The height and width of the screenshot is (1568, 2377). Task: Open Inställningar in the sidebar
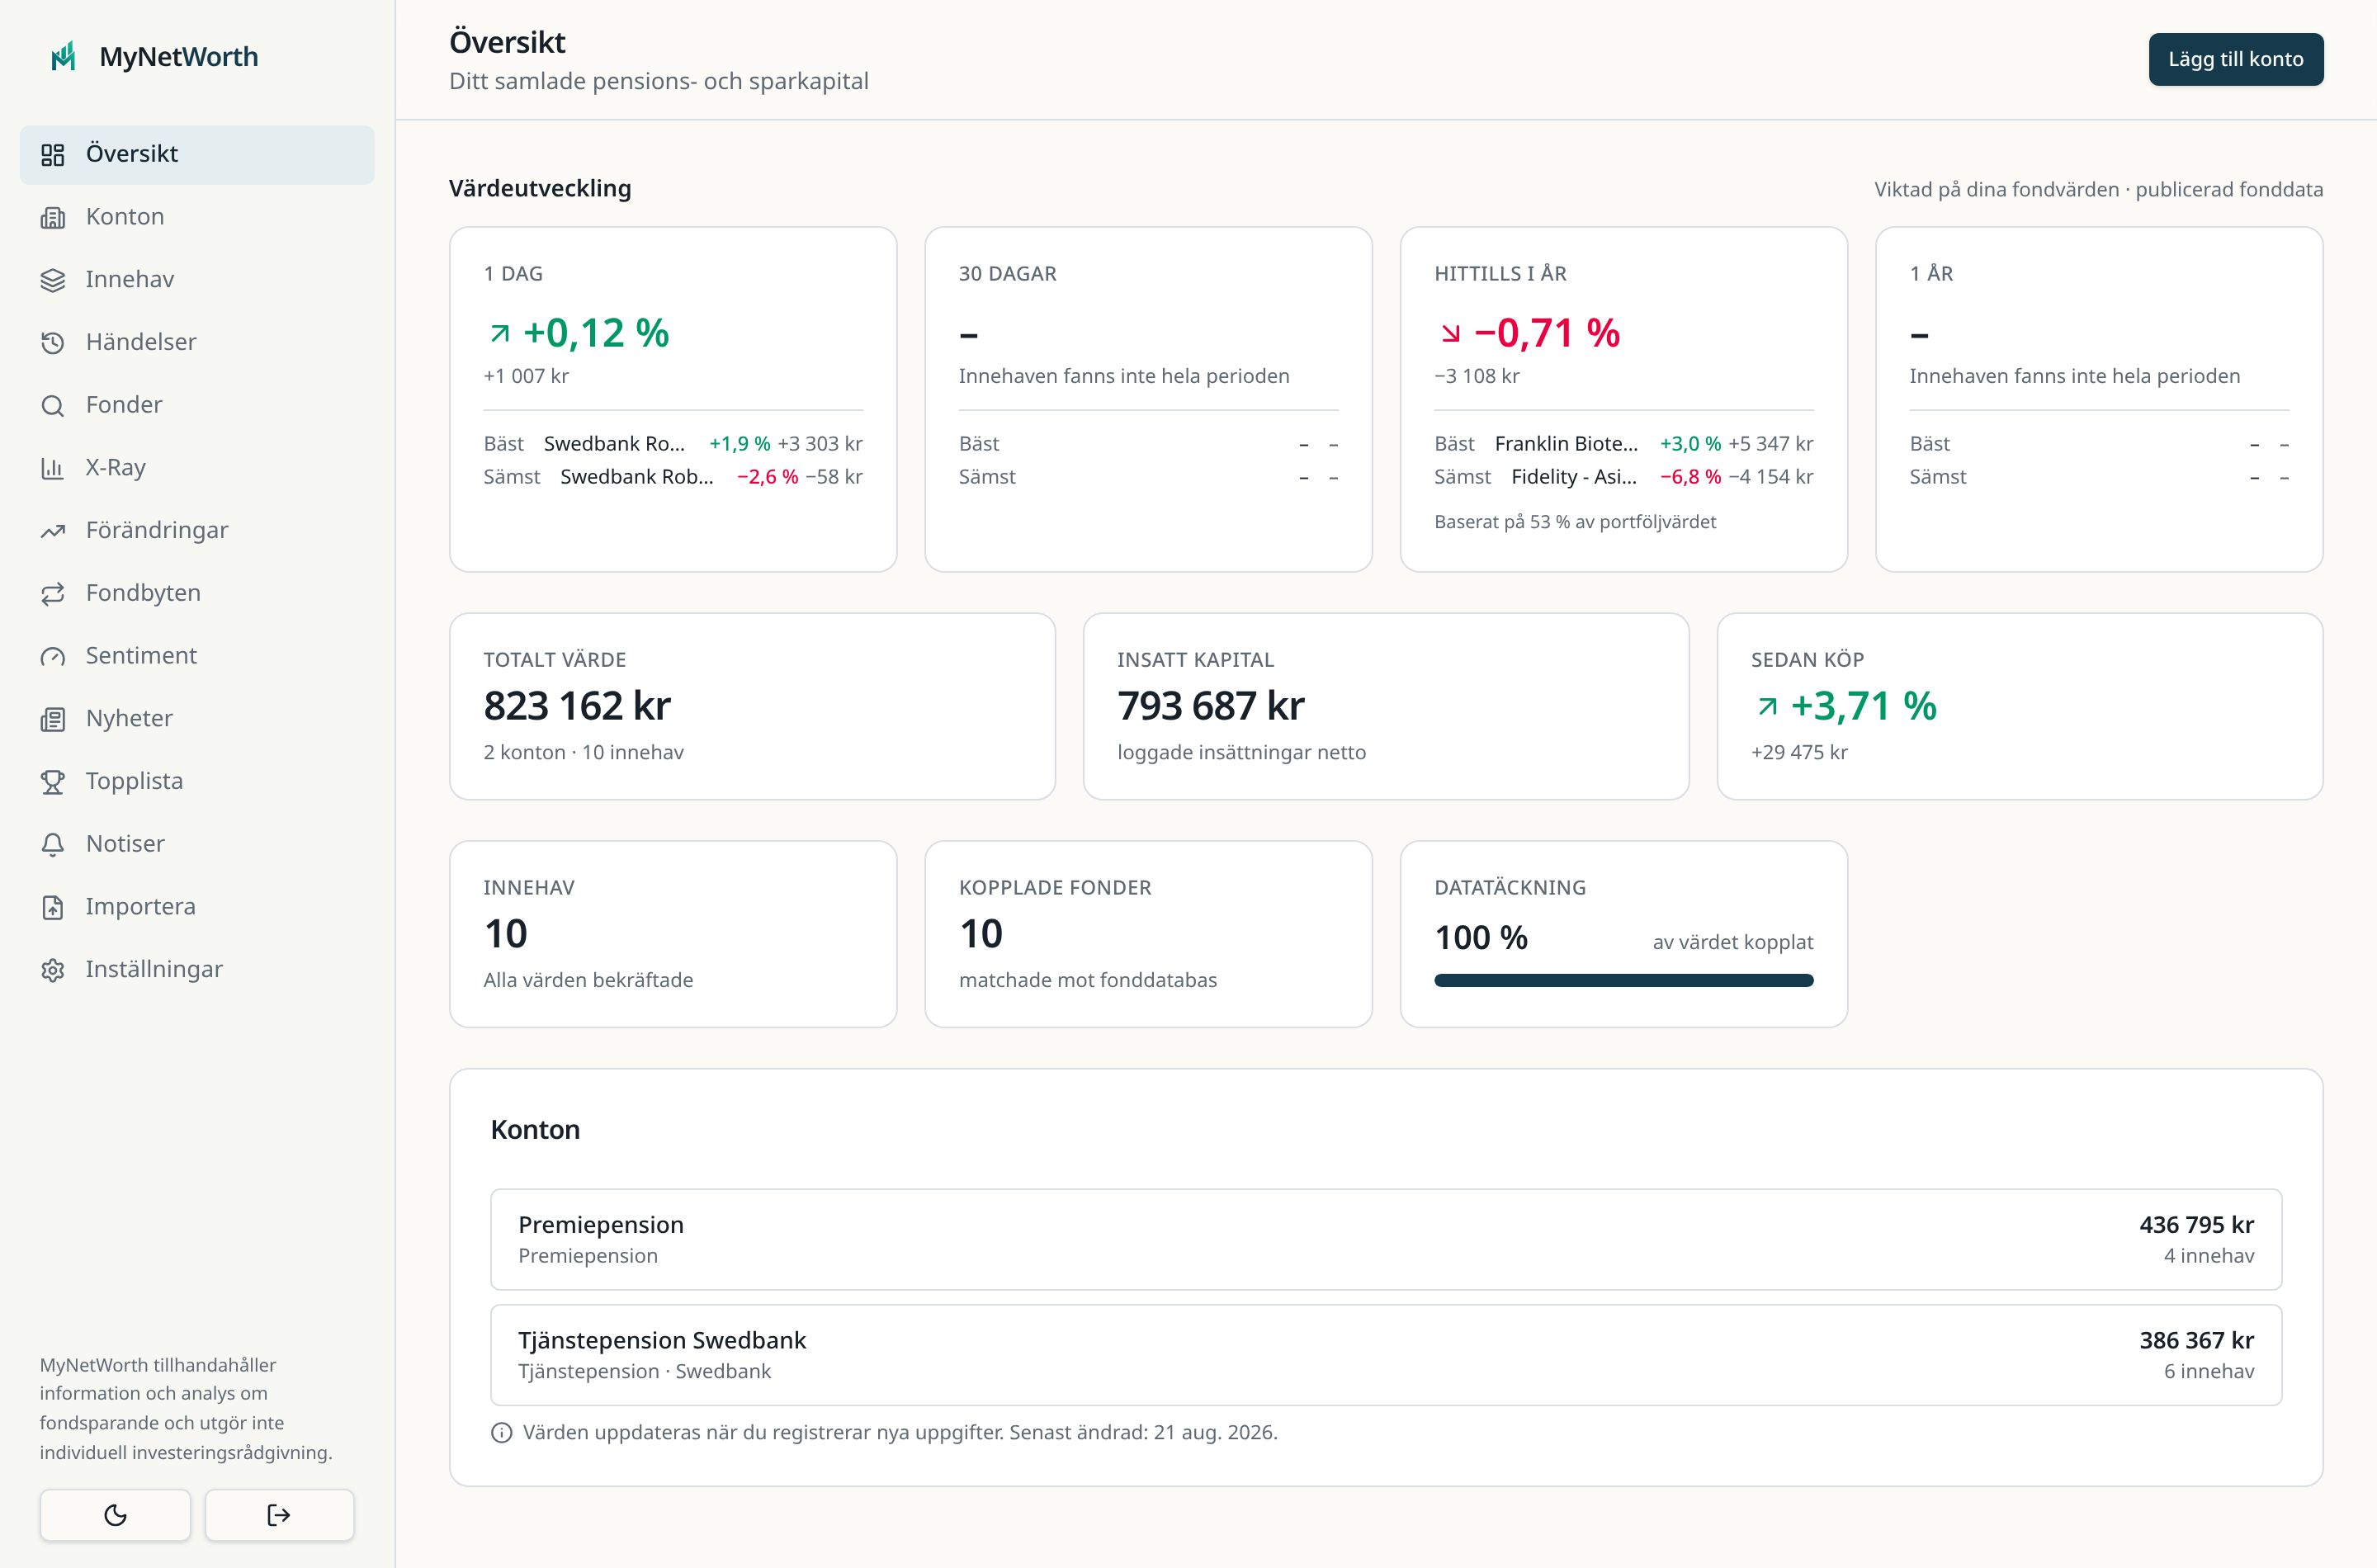[197, 970]
